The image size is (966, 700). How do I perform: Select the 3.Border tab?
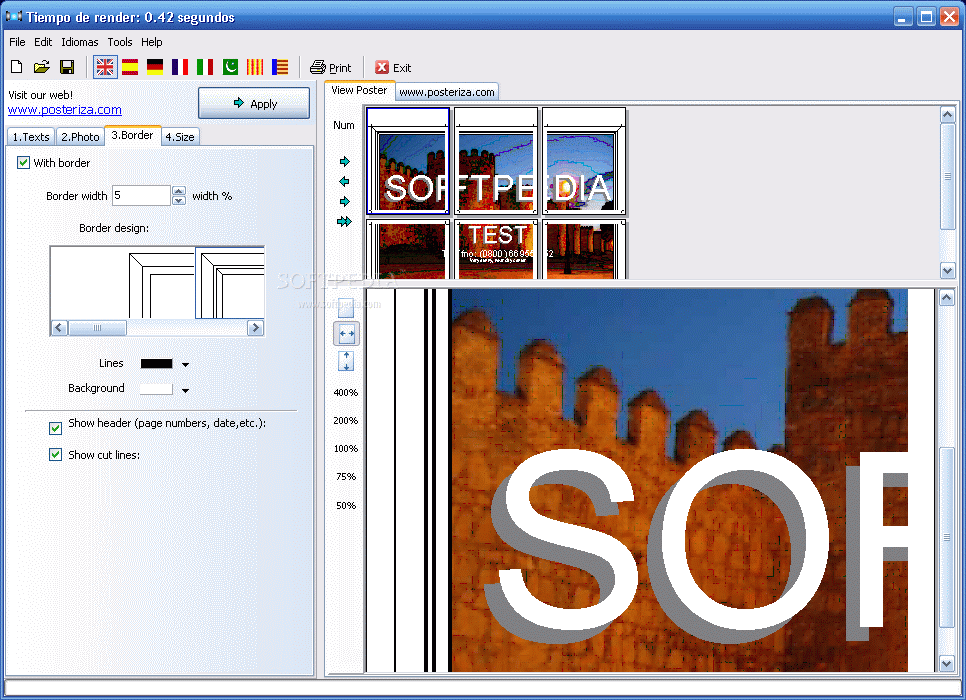[132, 135]
